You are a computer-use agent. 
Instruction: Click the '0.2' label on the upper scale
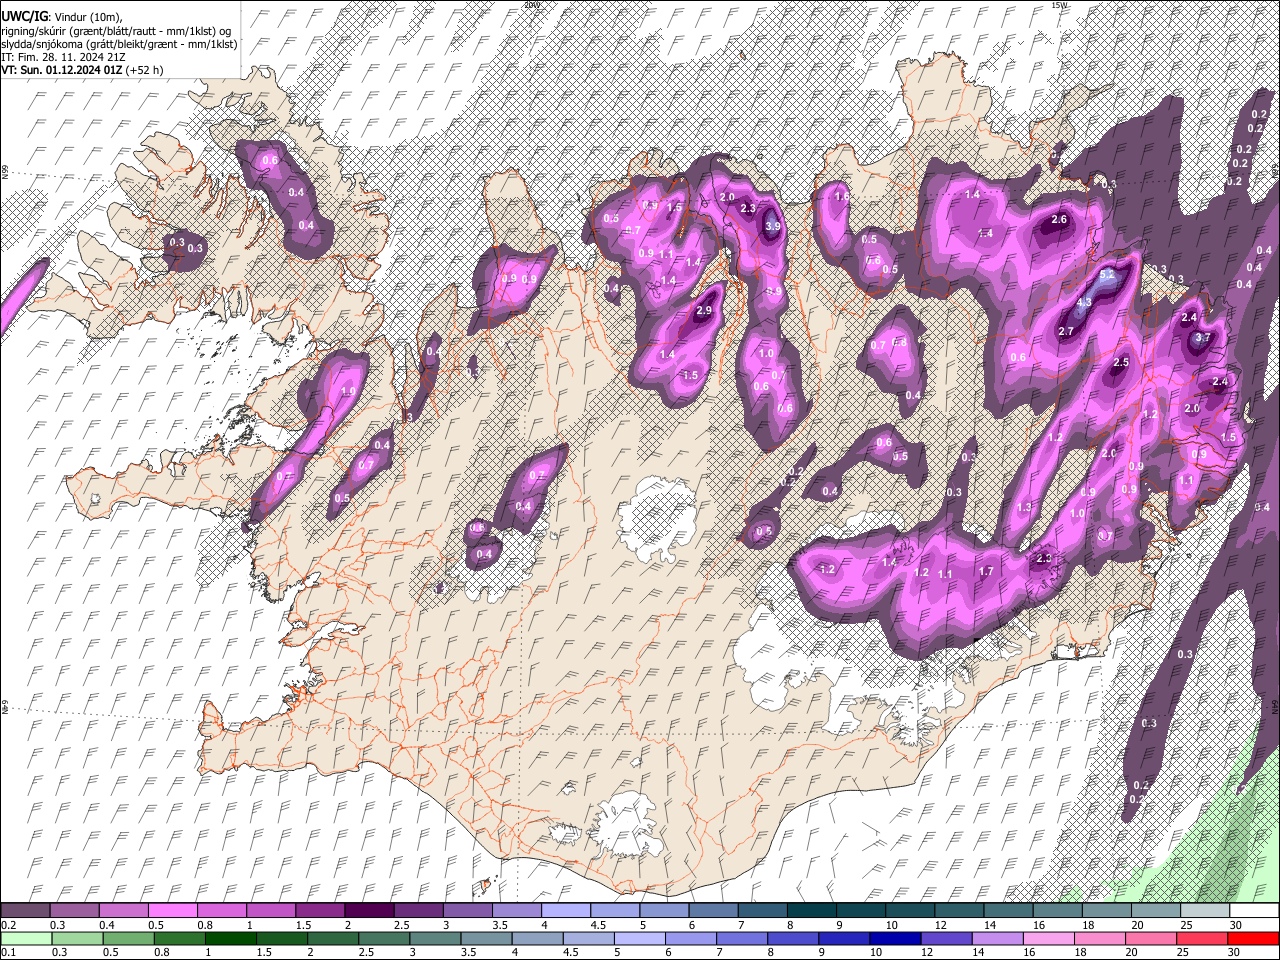(8, 925)
